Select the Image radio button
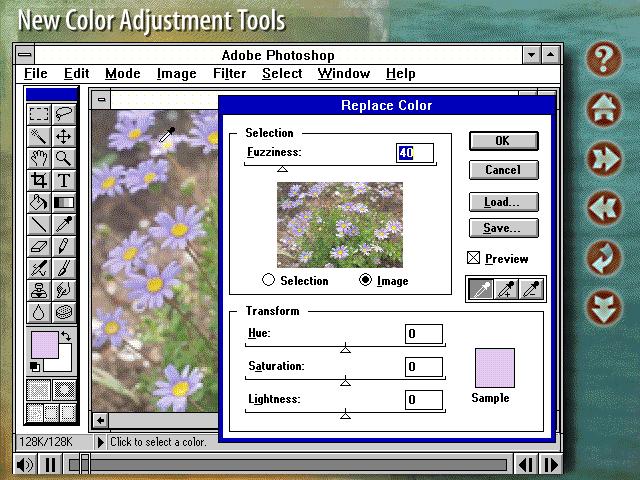The width and height of the screenshot is (640, 480). click(365, 280)
